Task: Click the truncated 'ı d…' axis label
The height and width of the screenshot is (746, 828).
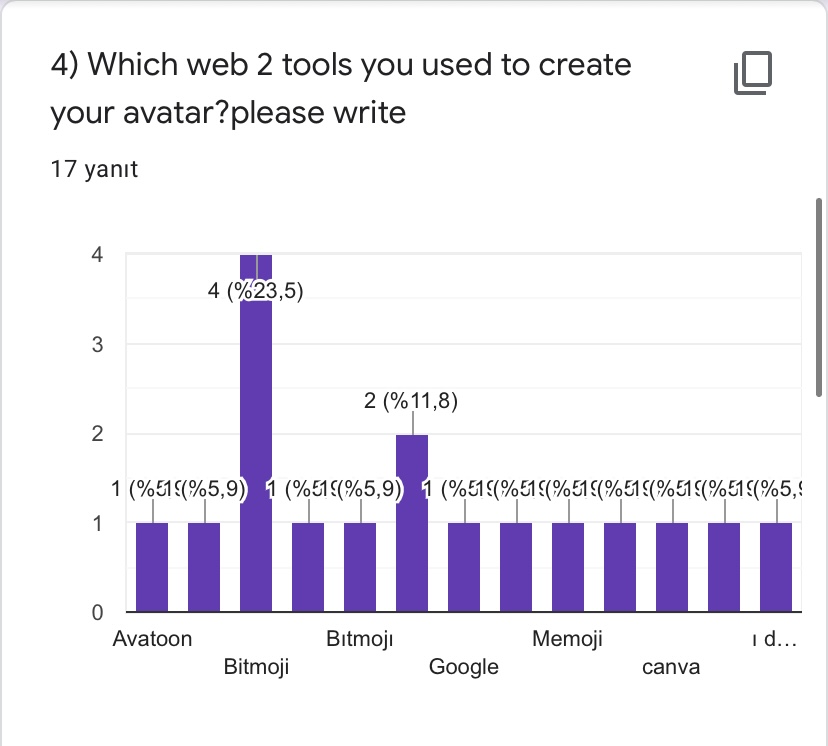Action: 773,638
